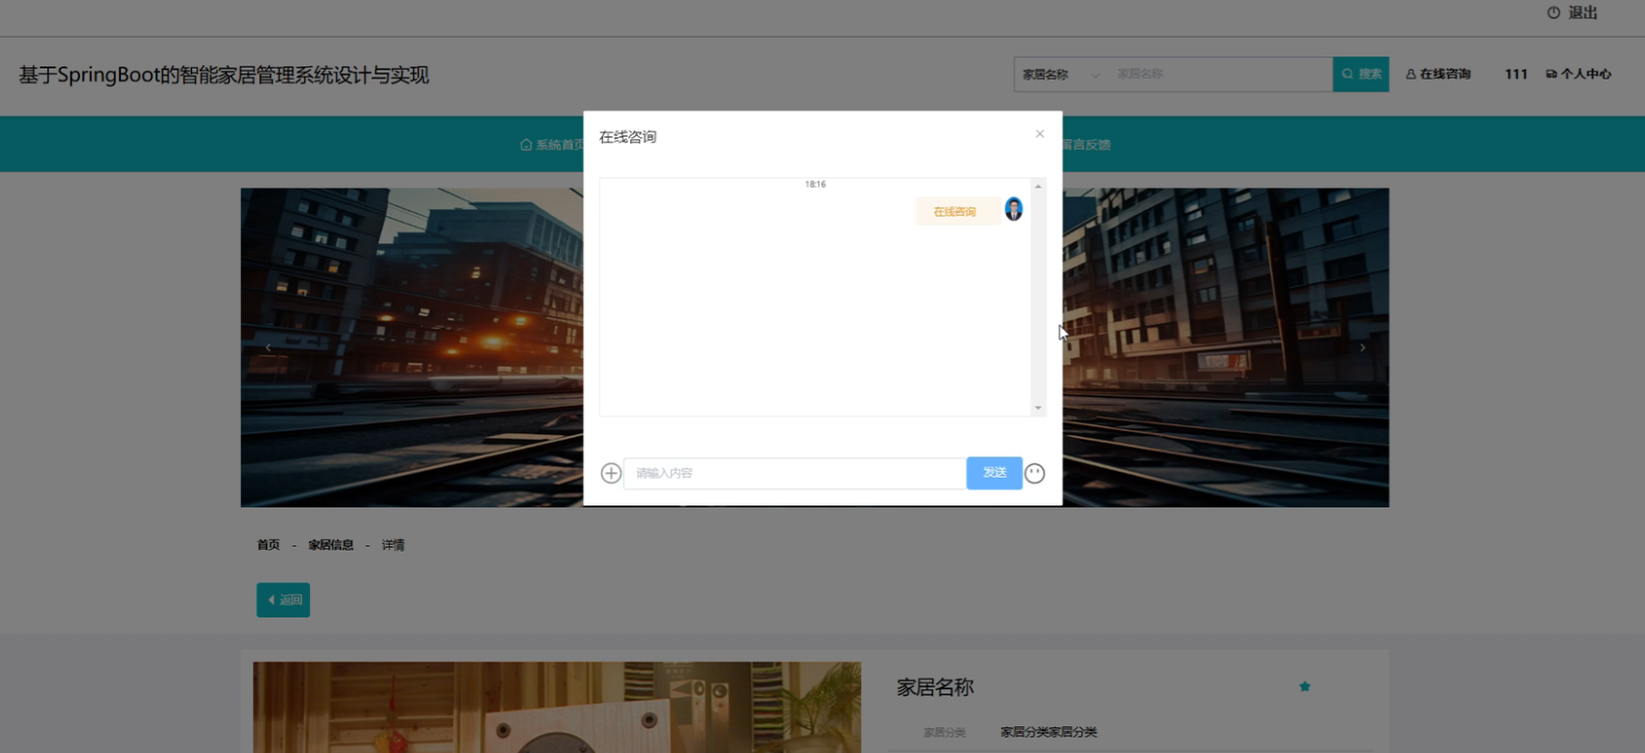Image resolution: width=1645 pixels, height=753 pixels.
Task: Click the 家居分类家居分类 value text
Action: coord(1049,732)
